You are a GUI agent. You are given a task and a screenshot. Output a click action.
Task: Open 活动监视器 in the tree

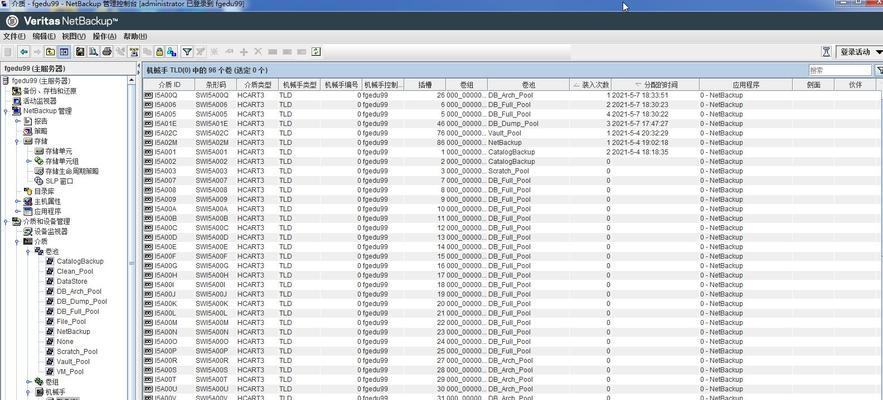39,101
